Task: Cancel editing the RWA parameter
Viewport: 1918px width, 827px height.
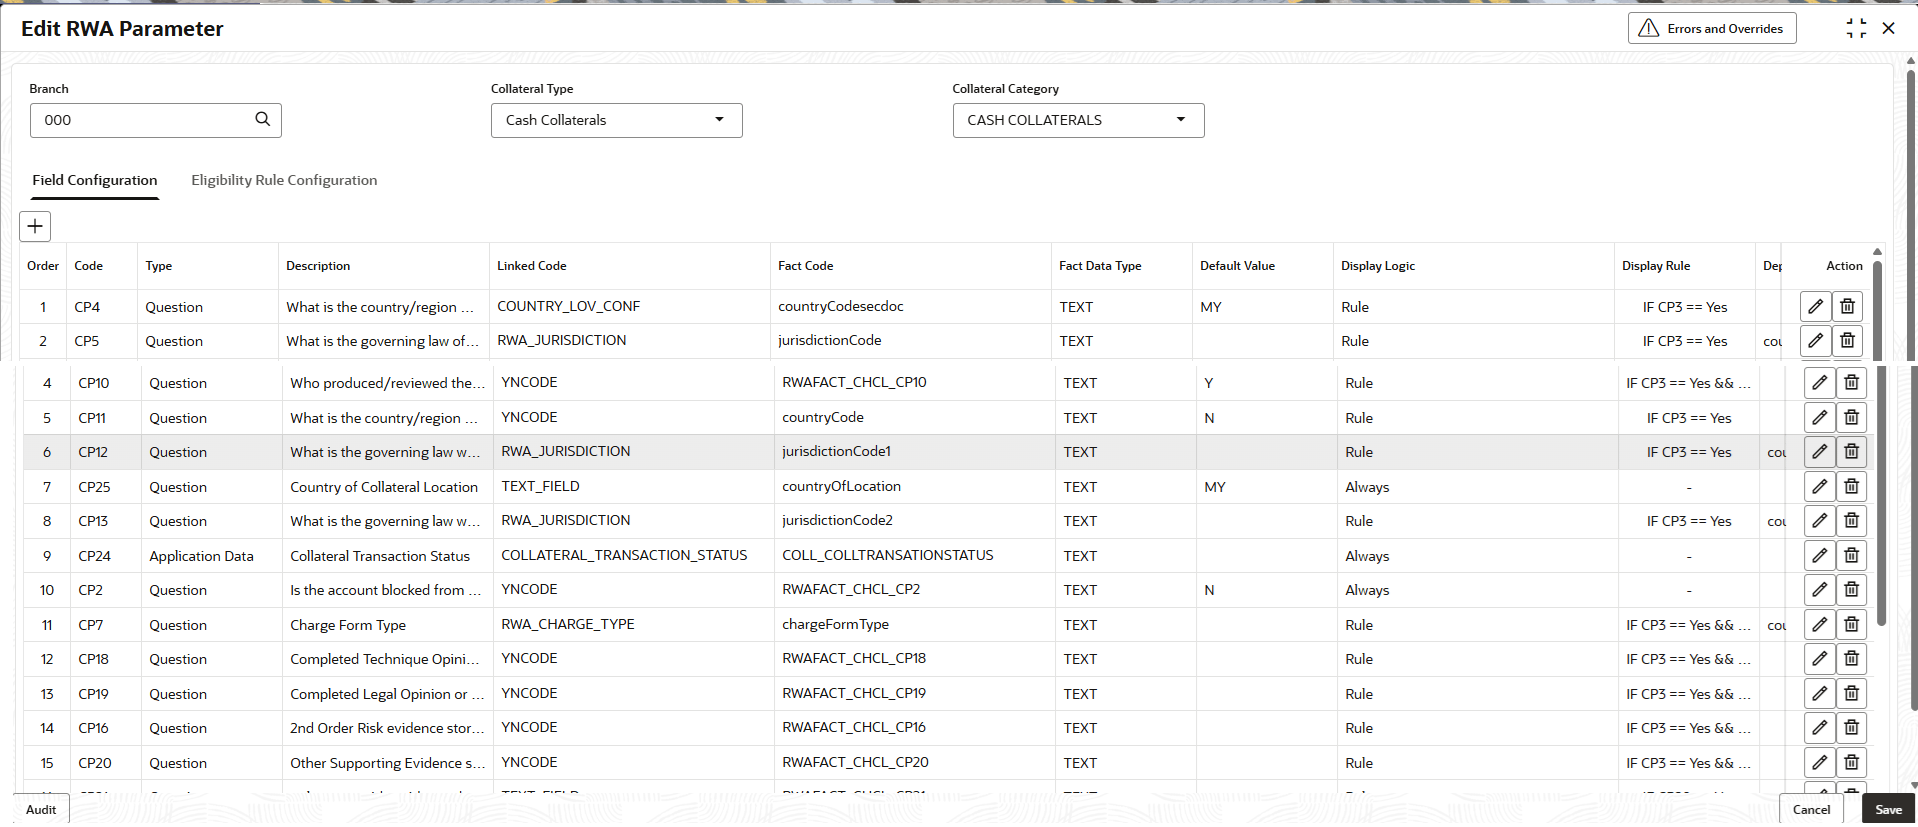Action: pos(1811,809)
